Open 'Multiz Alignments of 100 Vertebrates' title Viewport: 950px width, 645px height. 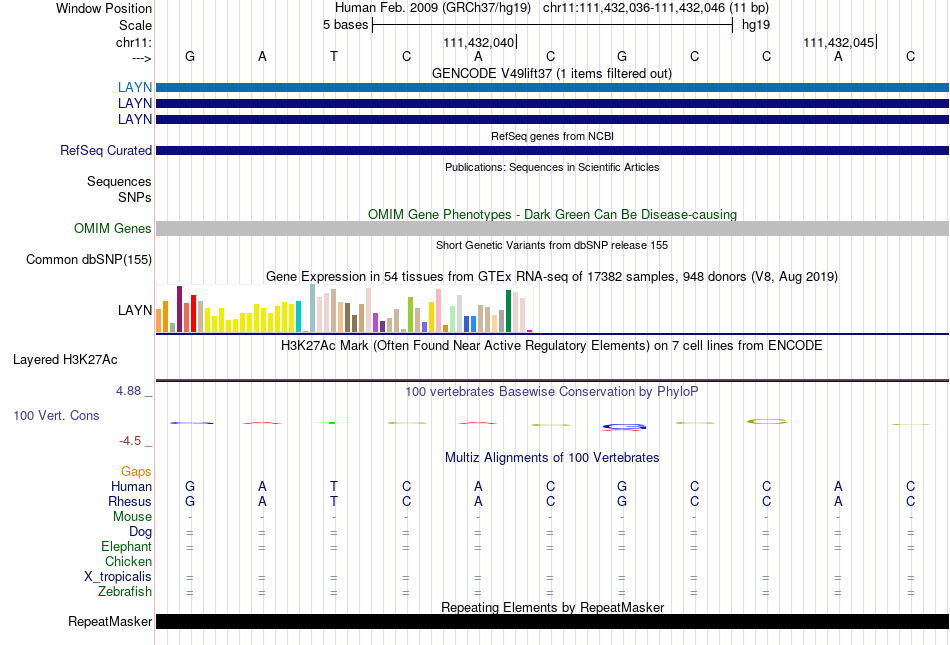click(x=552, y=458)
